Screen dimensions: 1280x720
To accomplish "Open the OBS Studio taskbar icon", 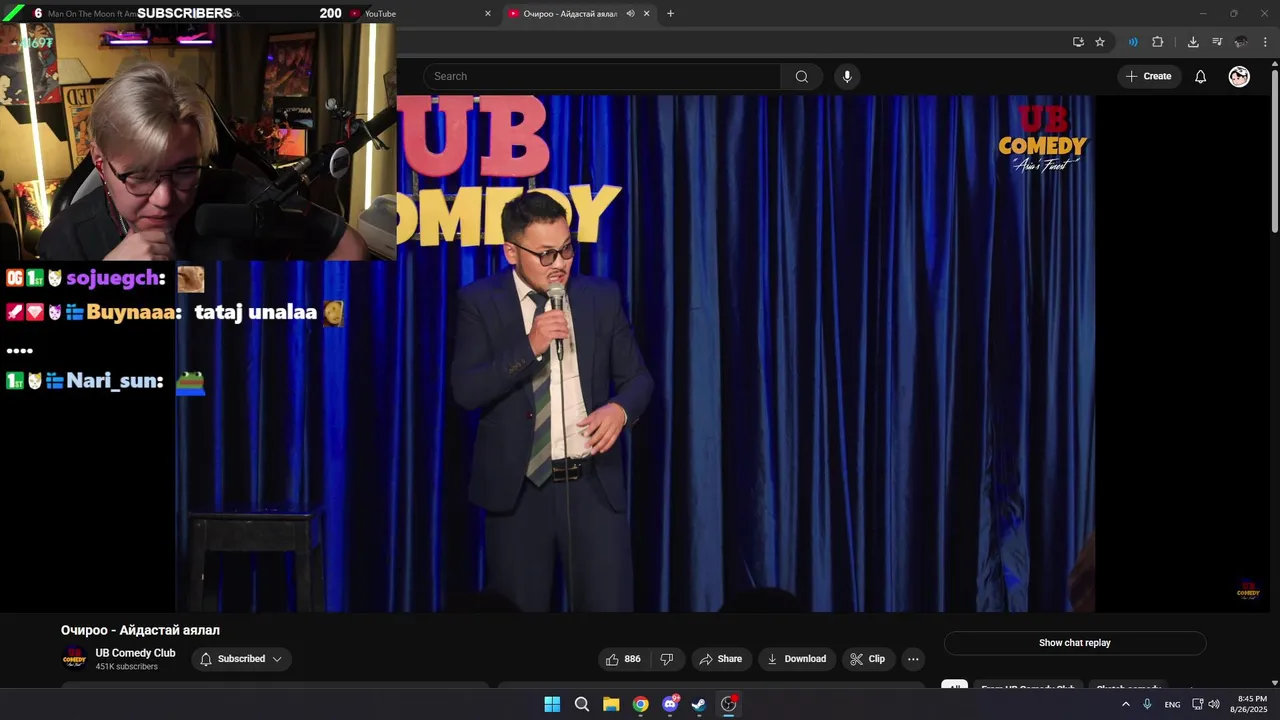I will click(x=729, y=704).
